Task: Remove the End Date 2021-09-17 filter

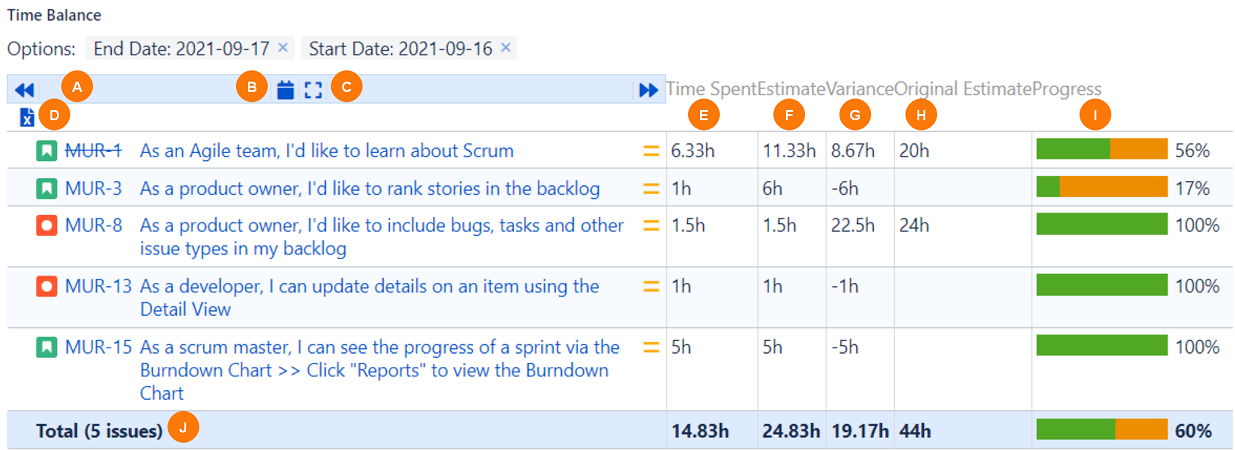Action: click(283, 48)
